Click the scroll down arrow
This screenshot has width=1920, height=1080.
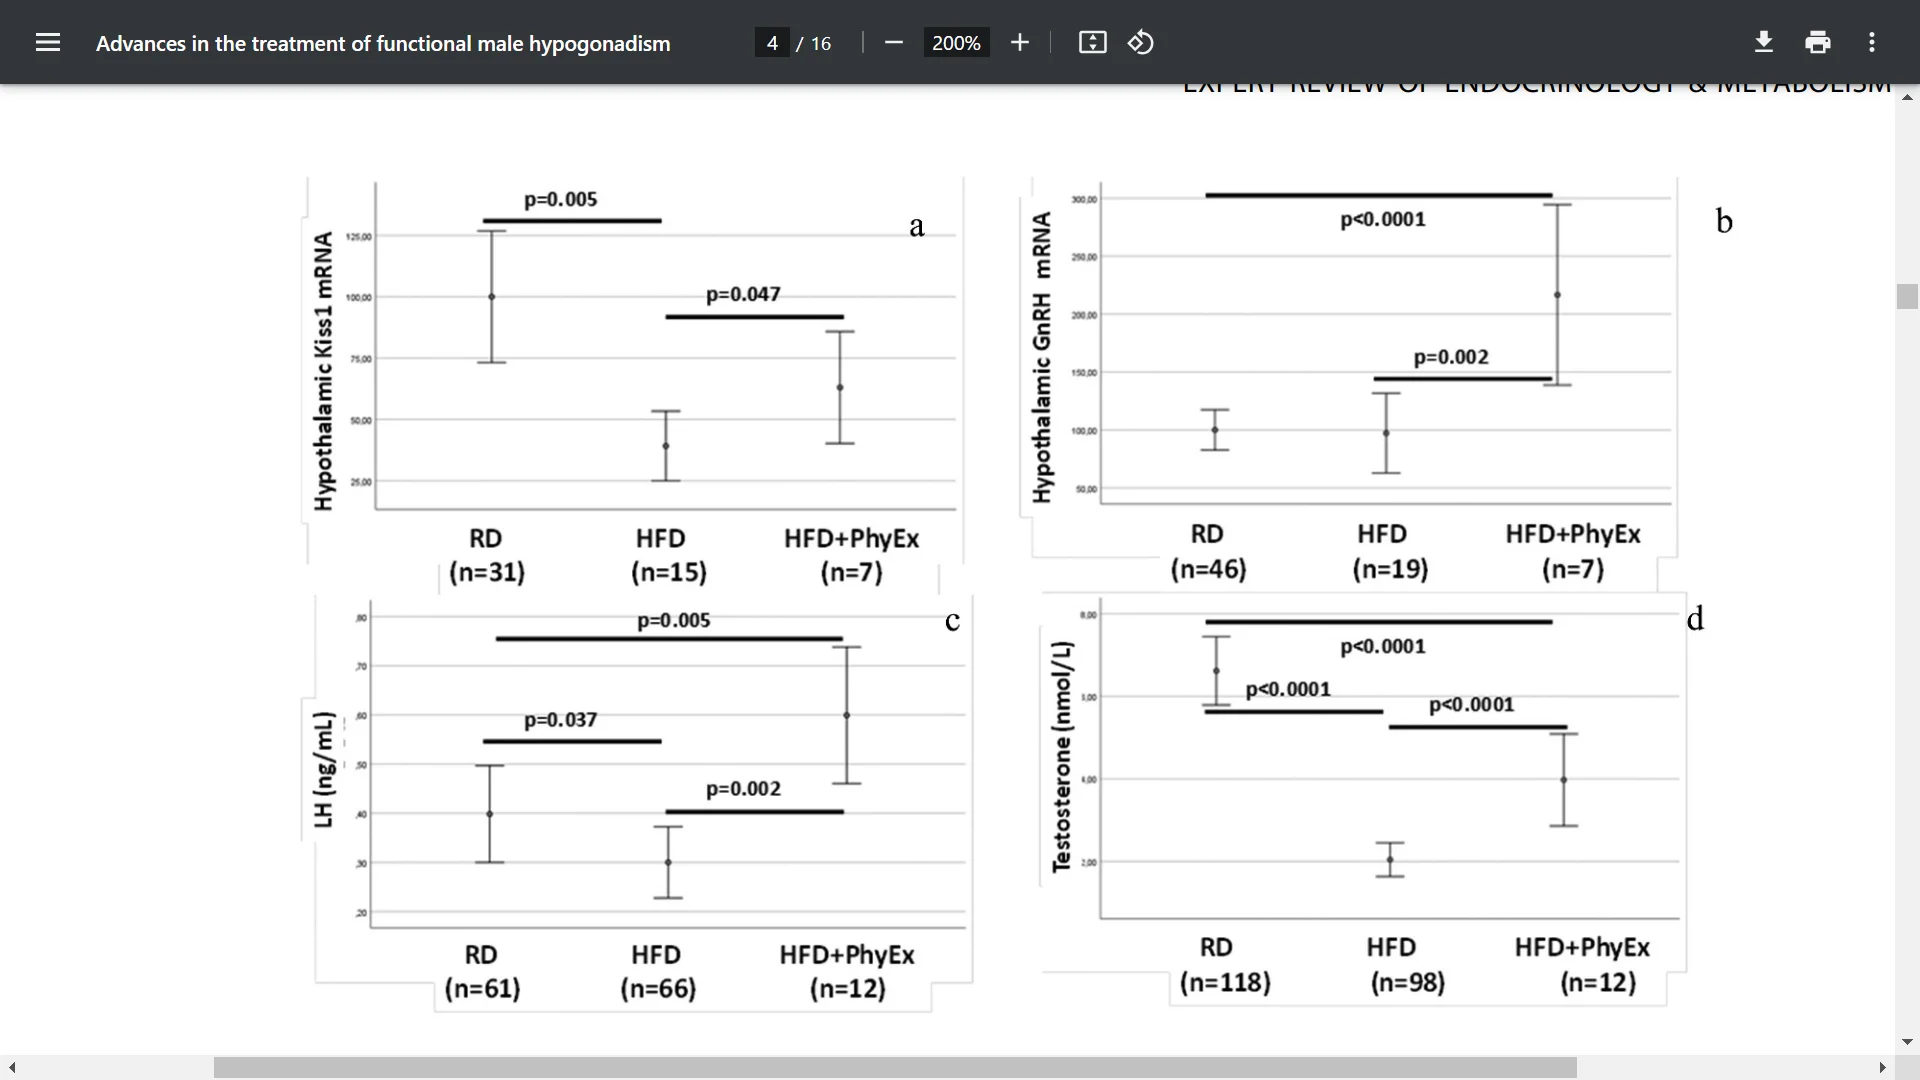[1907, 1042]
